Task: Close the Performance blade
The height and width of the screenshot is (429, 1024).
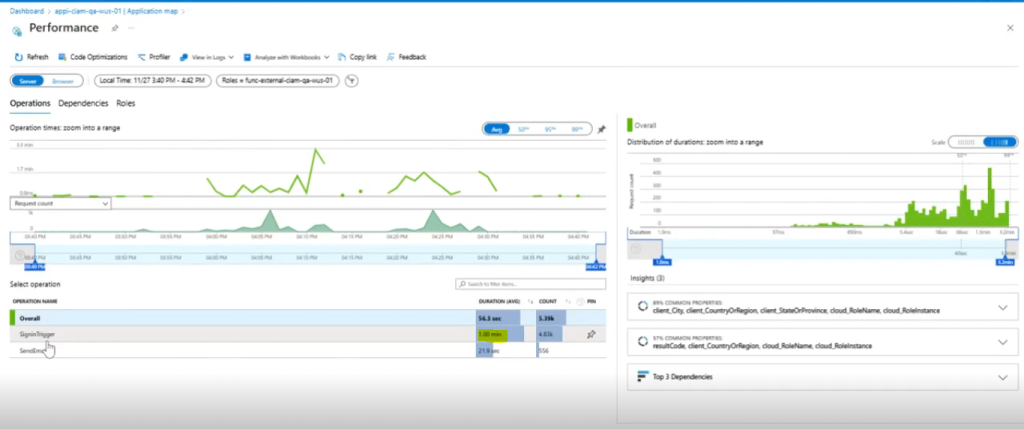Action: pos(1010,28)
